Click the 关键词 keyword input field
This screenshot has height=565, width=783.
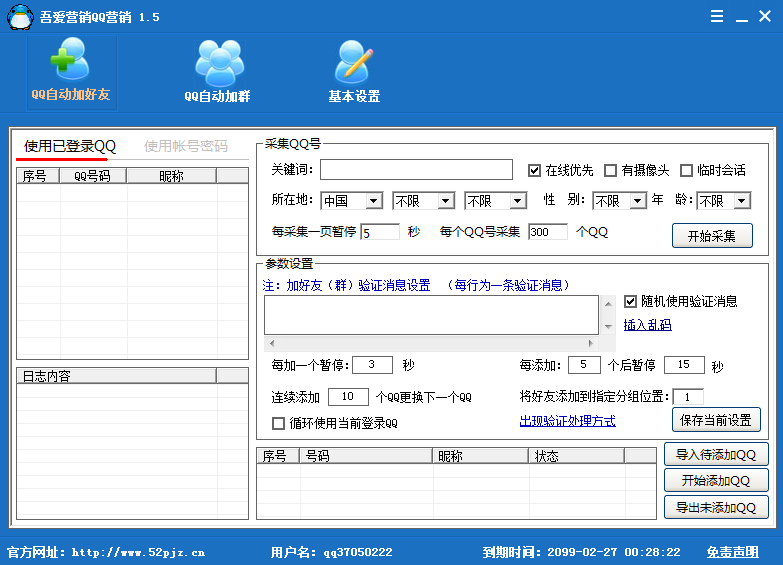click(416, 170)
